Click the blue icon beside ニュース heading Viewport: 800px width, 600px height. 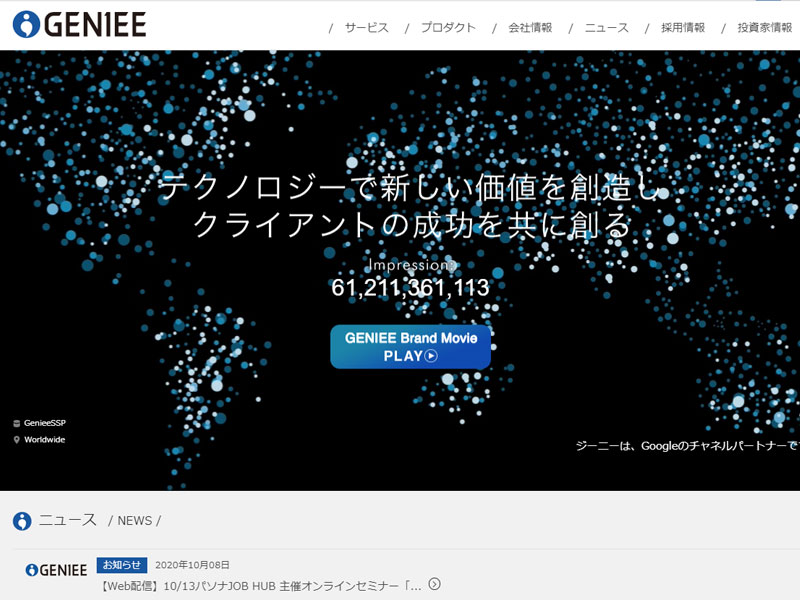(22, 521)
